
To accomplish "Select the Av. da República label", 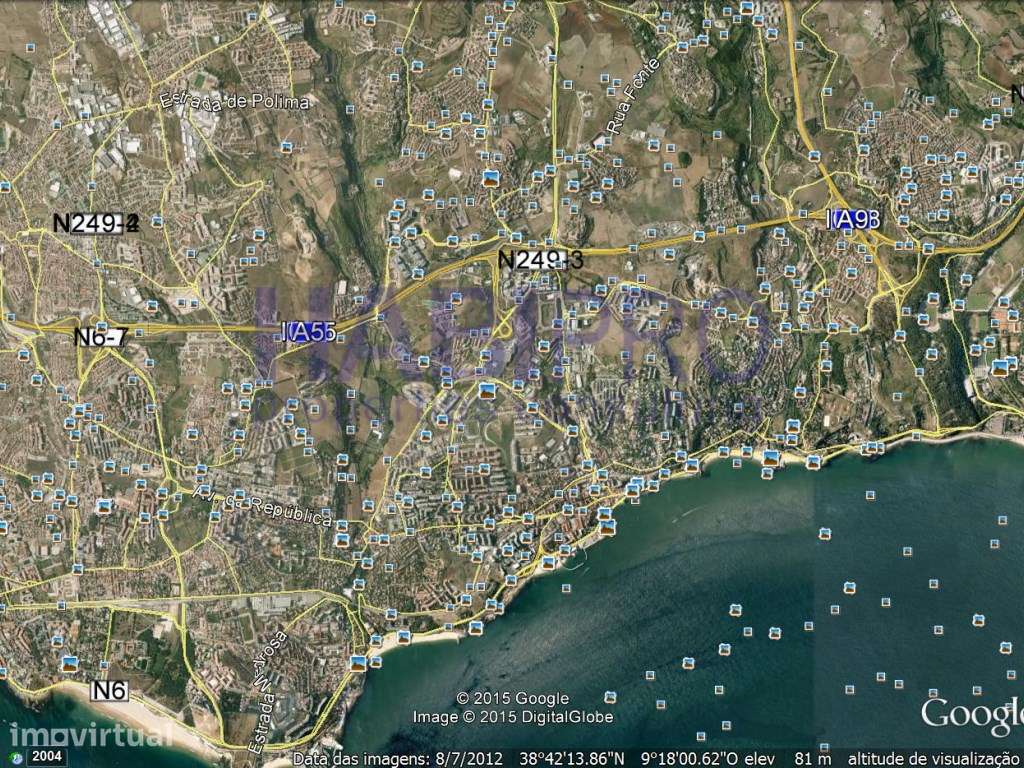I will pos(262,504).
